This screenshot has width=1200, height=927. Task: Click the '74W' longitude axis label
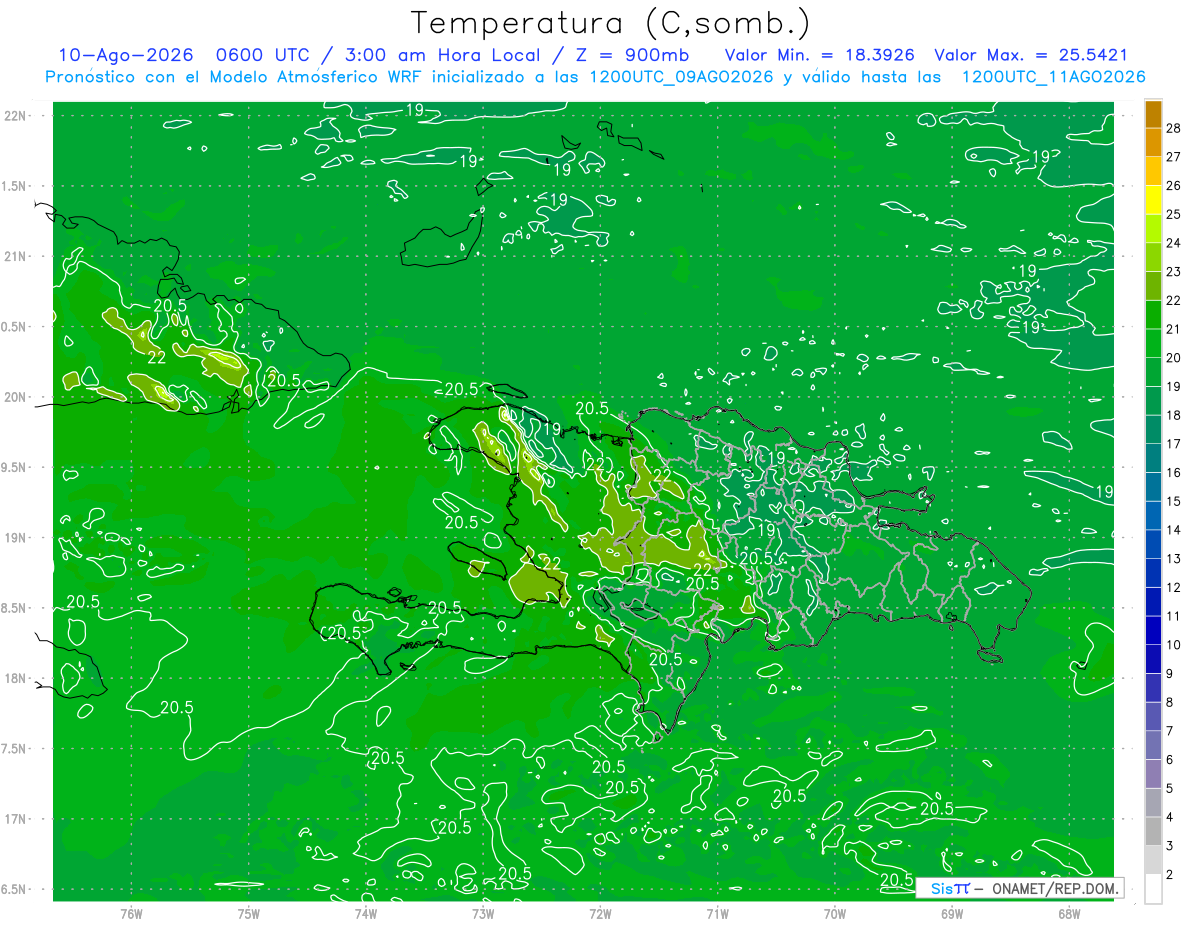(x=366, y=913)
